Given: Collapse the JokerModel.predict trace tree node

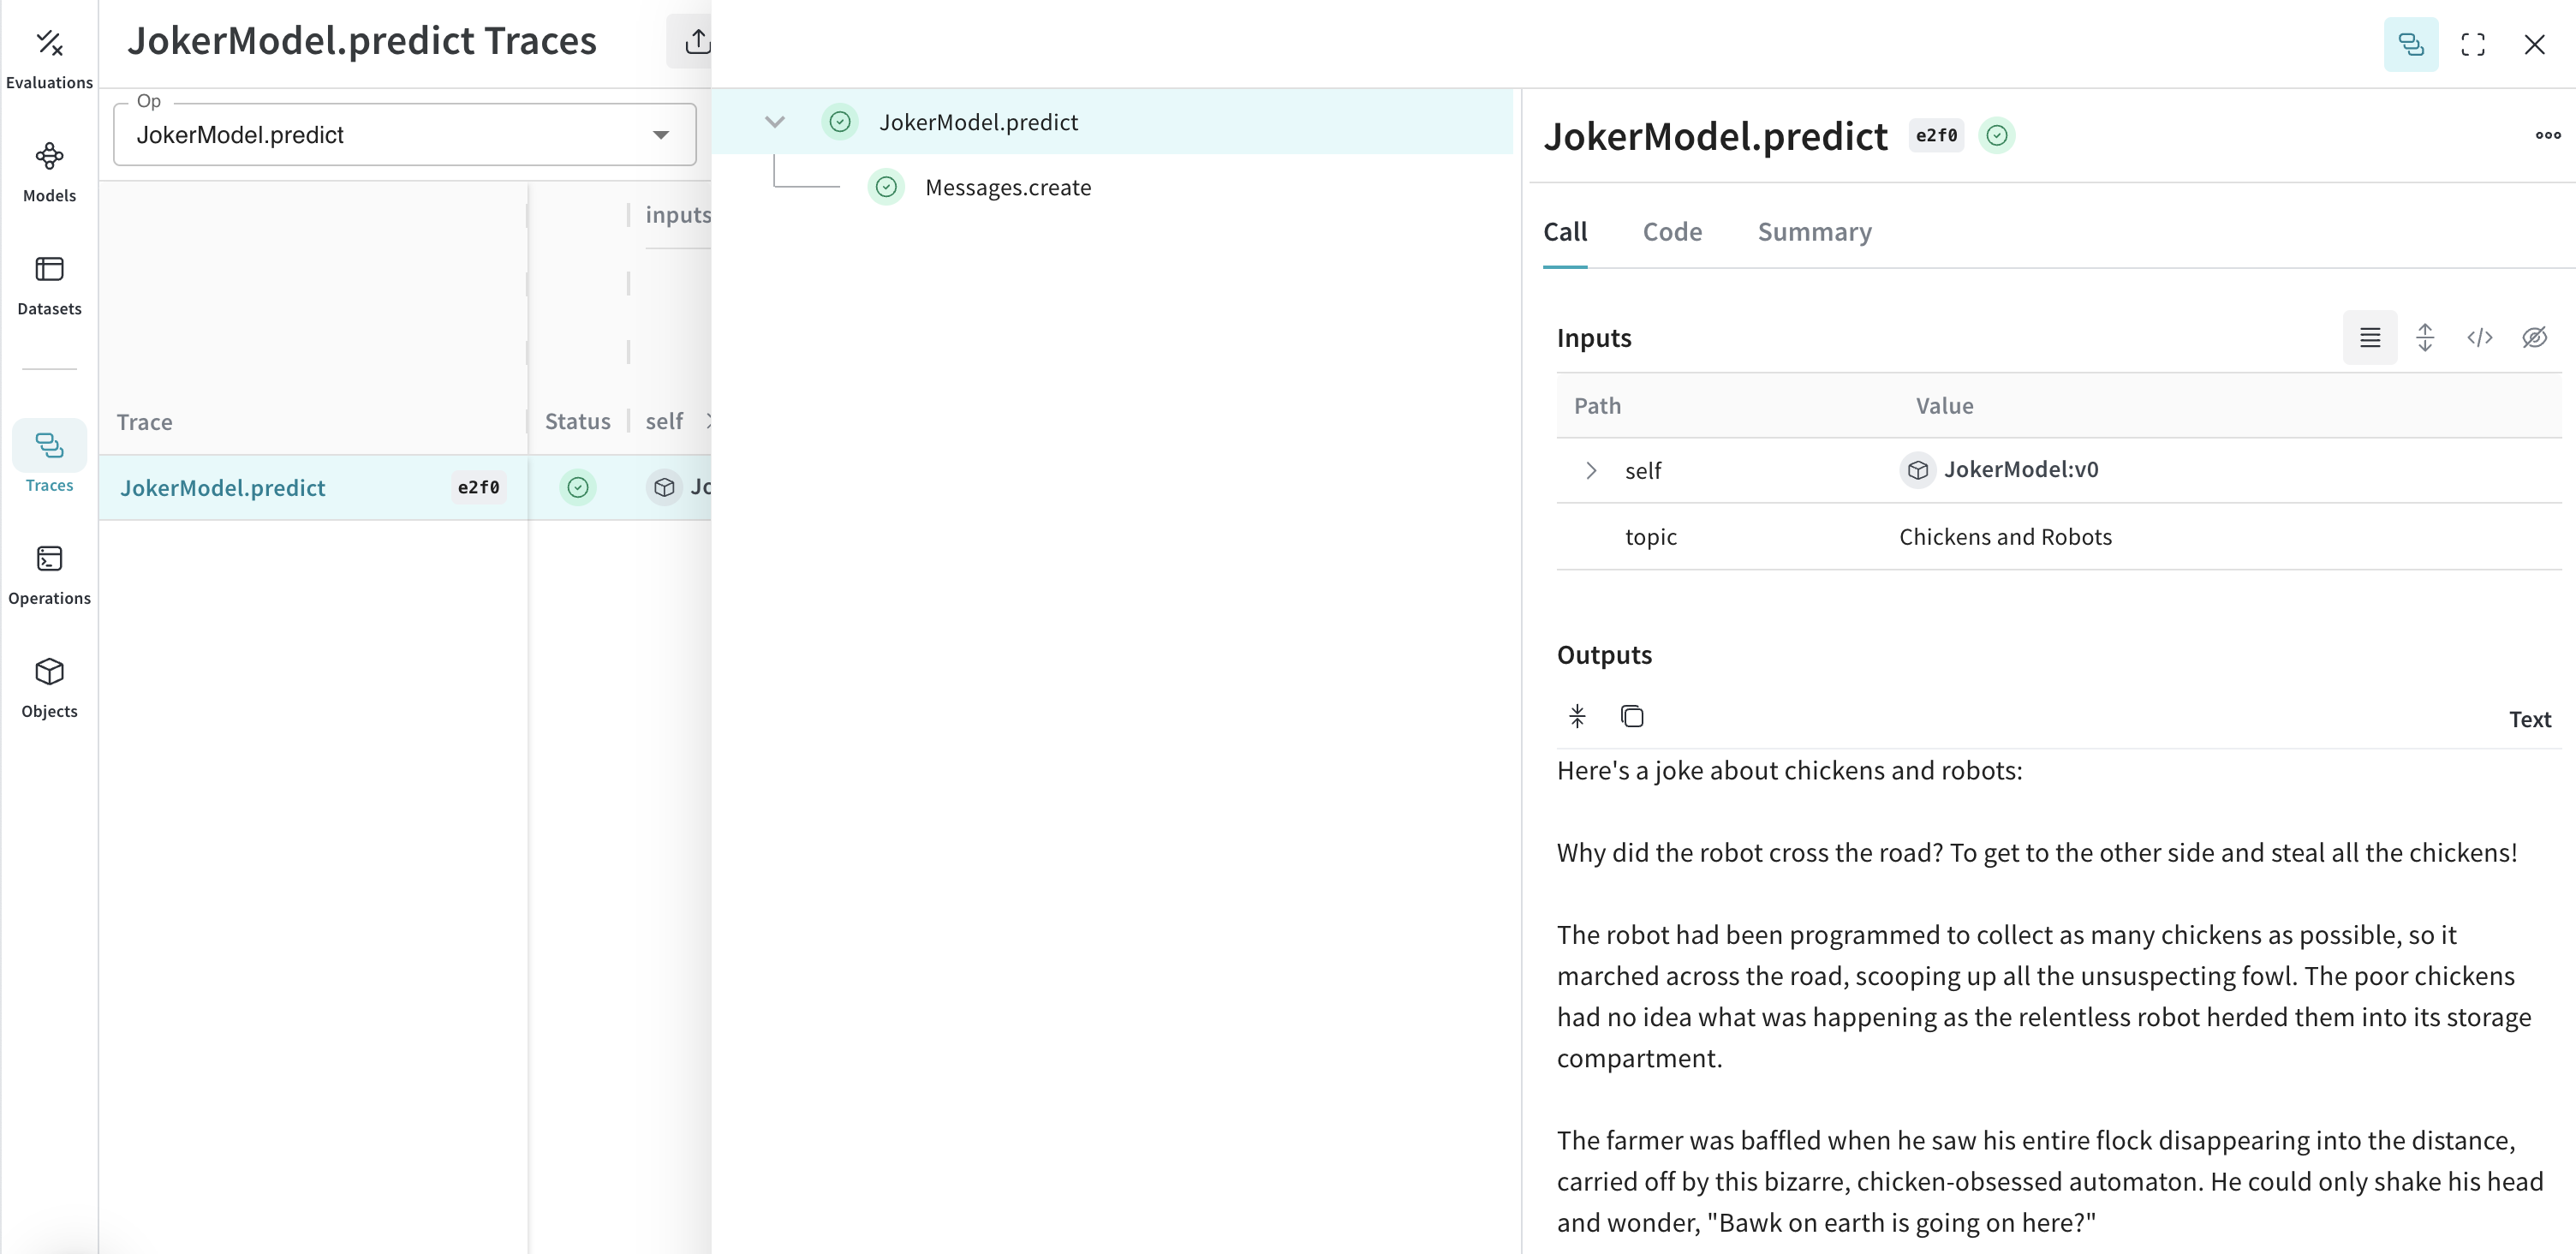Looking at the screenshot, I should [775, 122].
